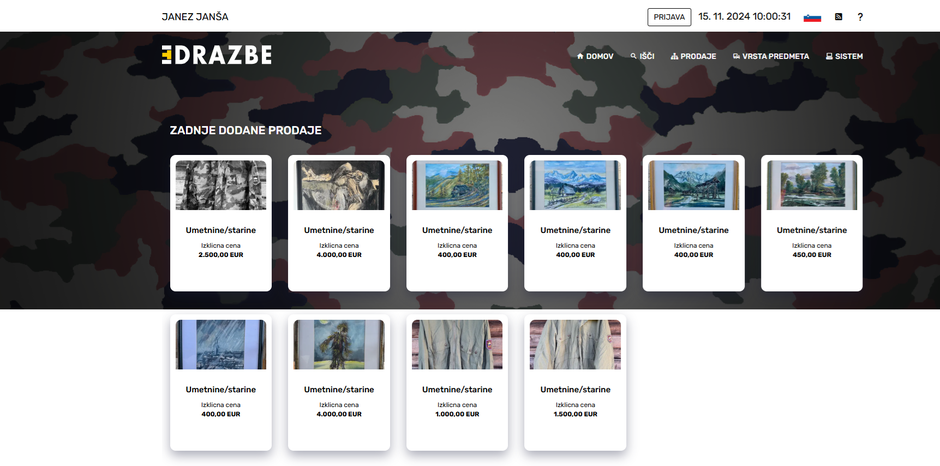
Task: Click the Slovenian flag language icon
Action: [812, 17]
